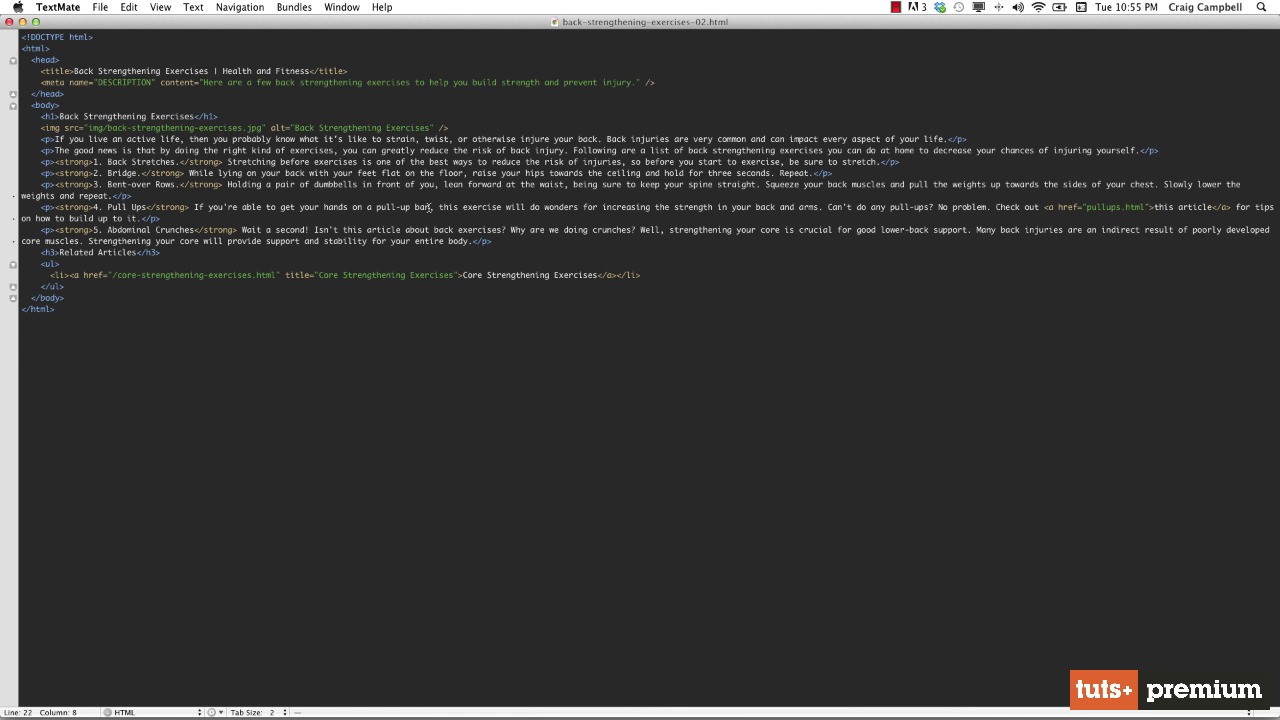The width and height of the screenshot is (1280, 720).
Task: Open the Navigation menu
Action: (240, 7)
